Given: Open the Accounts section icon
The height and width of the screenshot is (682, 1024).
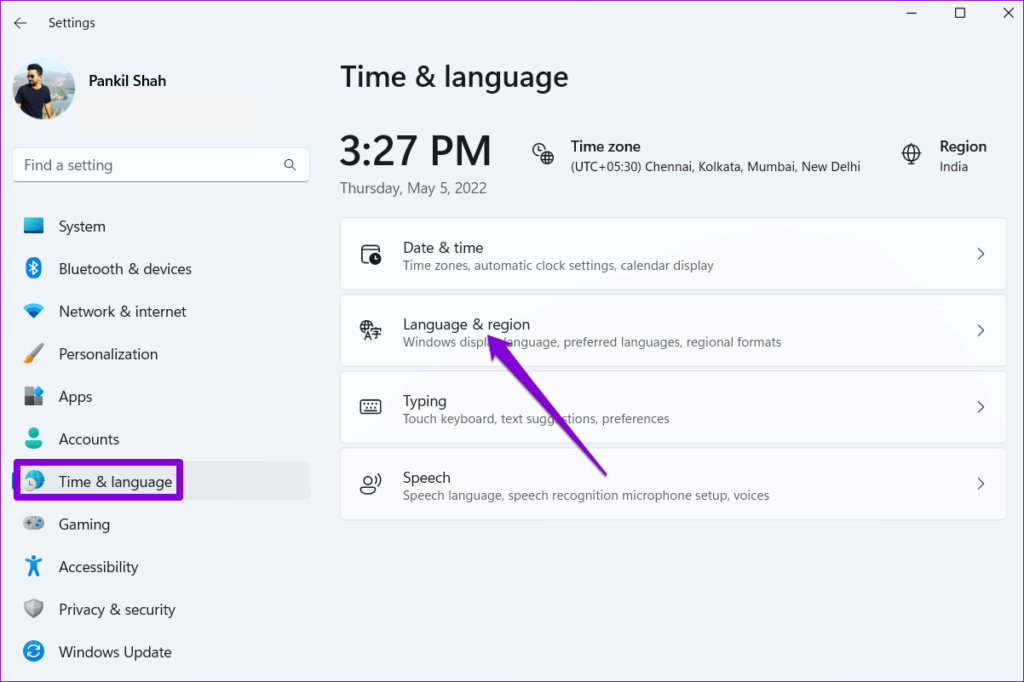Looking at the screenshot, I should pos(34,438).
